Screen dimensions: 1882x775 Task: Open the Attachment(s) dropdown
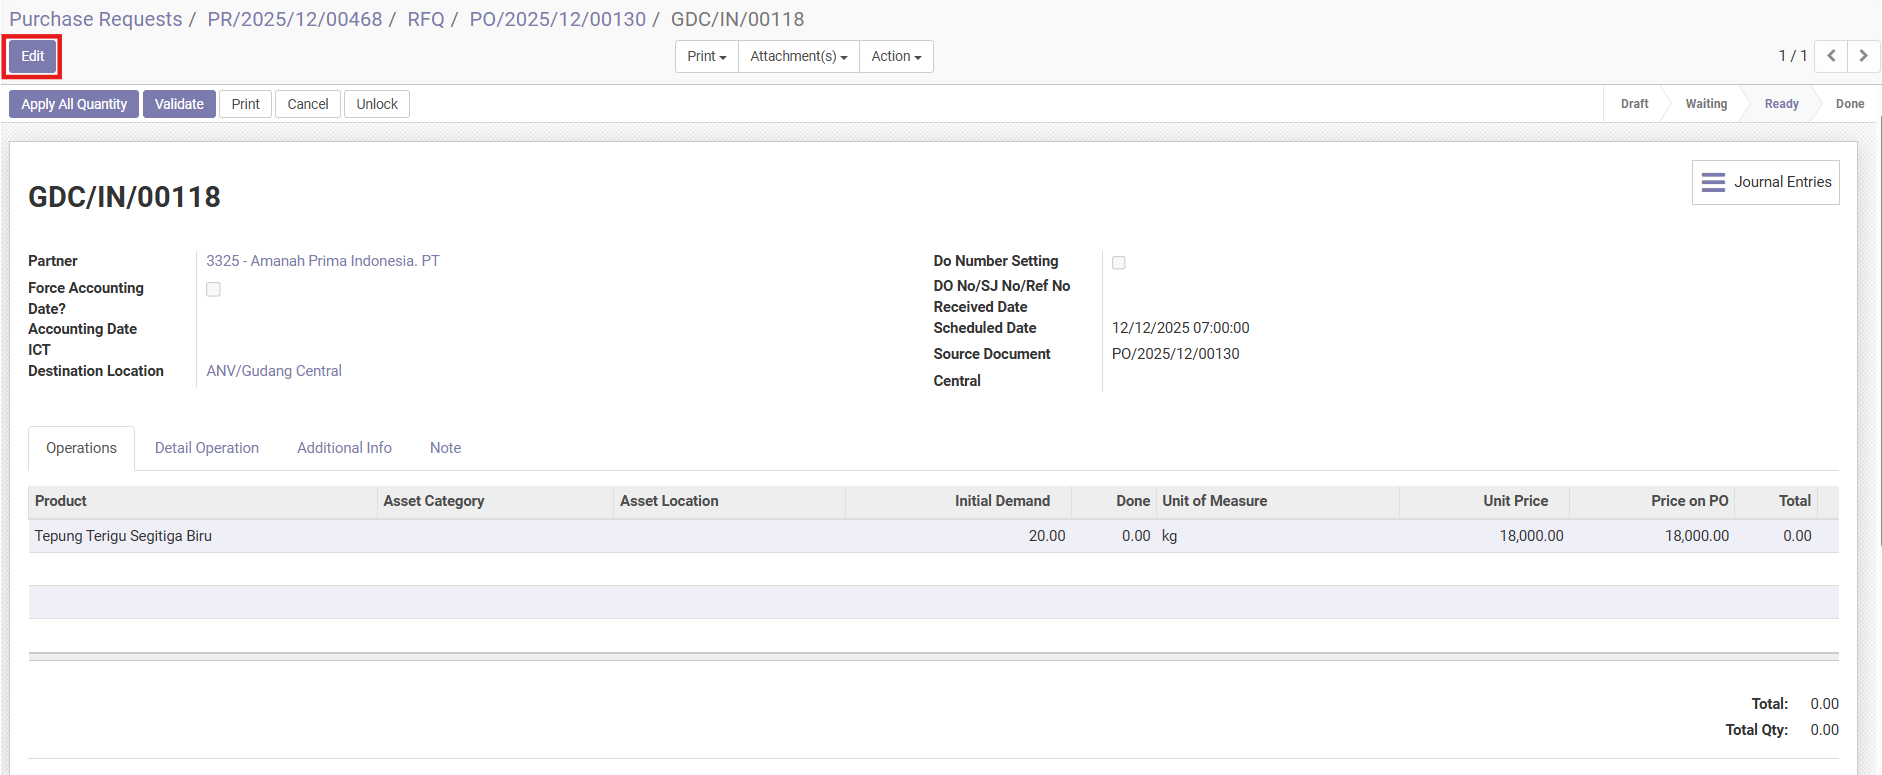click(798, 56)
